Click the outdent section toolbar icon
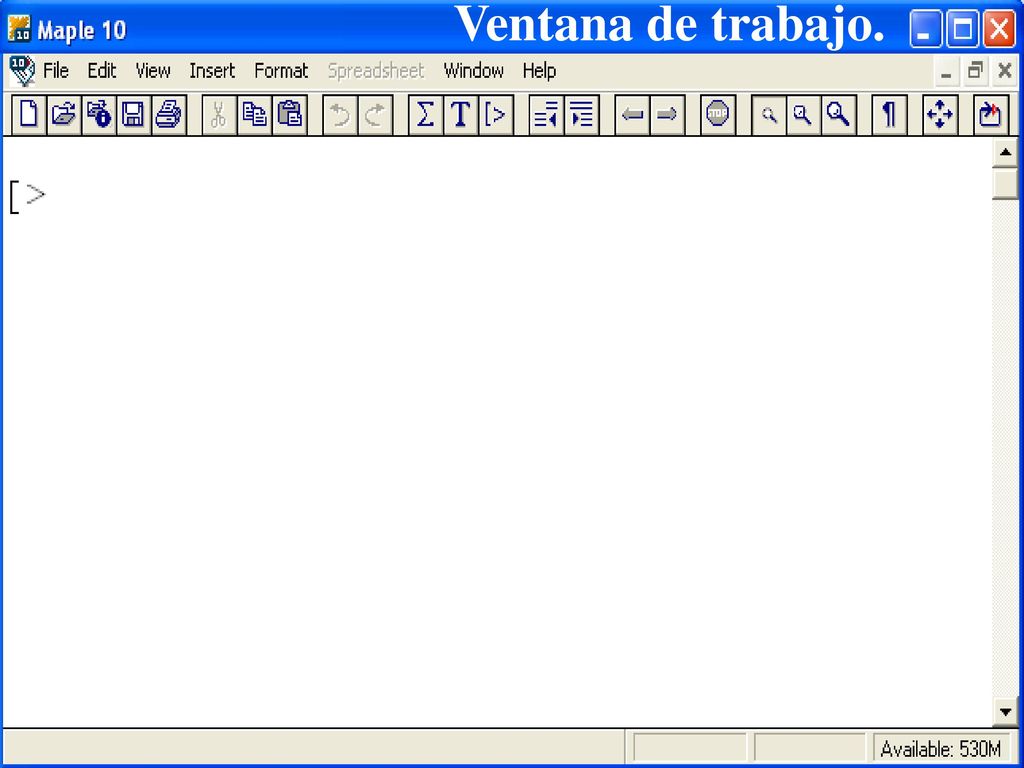Viewport: 1024px width, 768px height. (546, 115)
